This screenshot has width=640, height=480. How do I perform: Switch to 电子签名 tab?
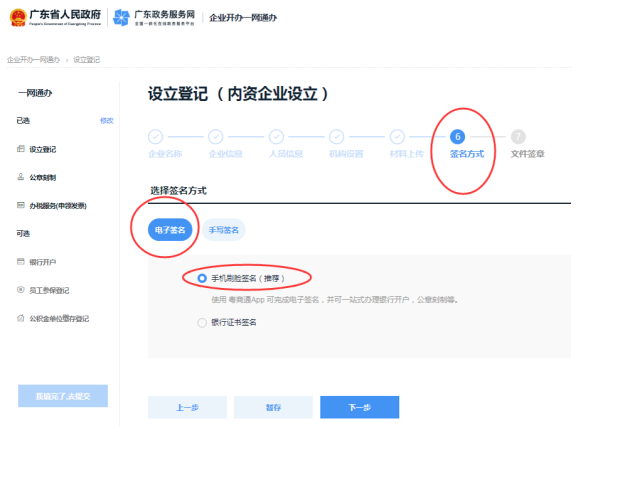coord(170,230)
